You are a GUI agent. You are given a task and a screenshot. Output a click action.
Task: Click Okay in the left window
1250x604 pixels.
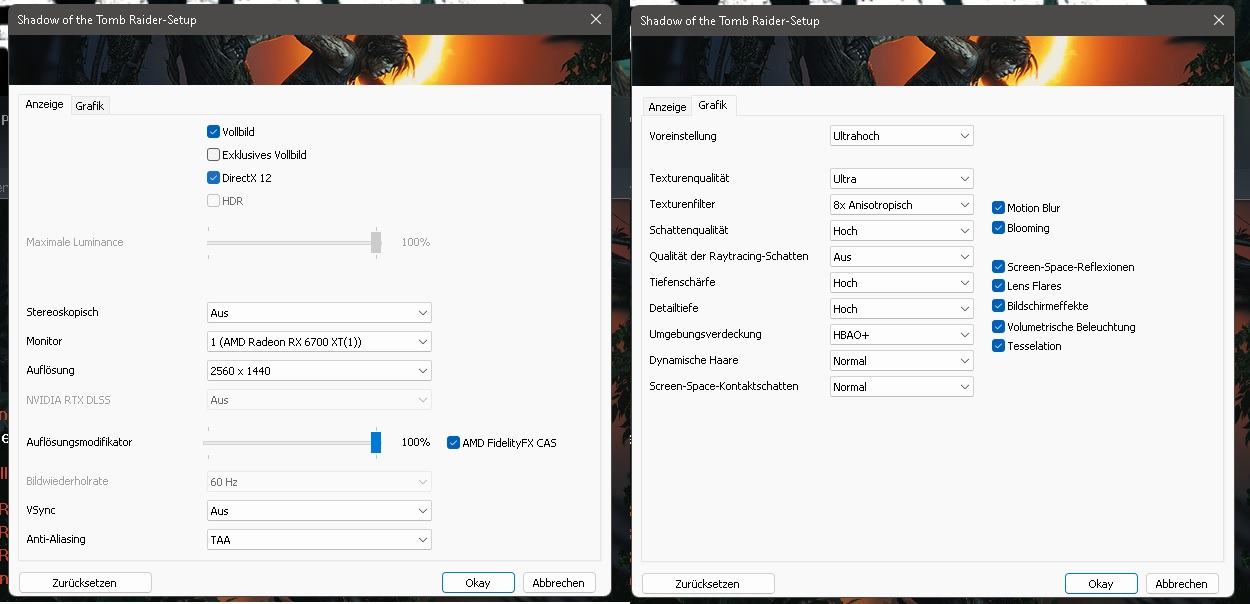point(478,583)
